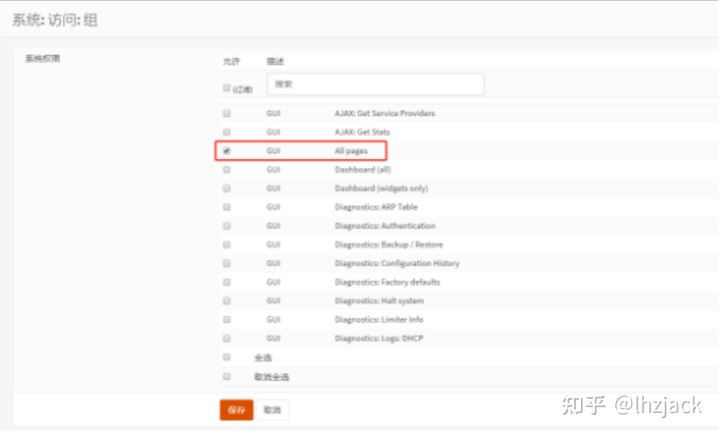Click the 'Dashboard (widgets only)' description text
The image size is (720, 438).
click(x=381, y=189)
